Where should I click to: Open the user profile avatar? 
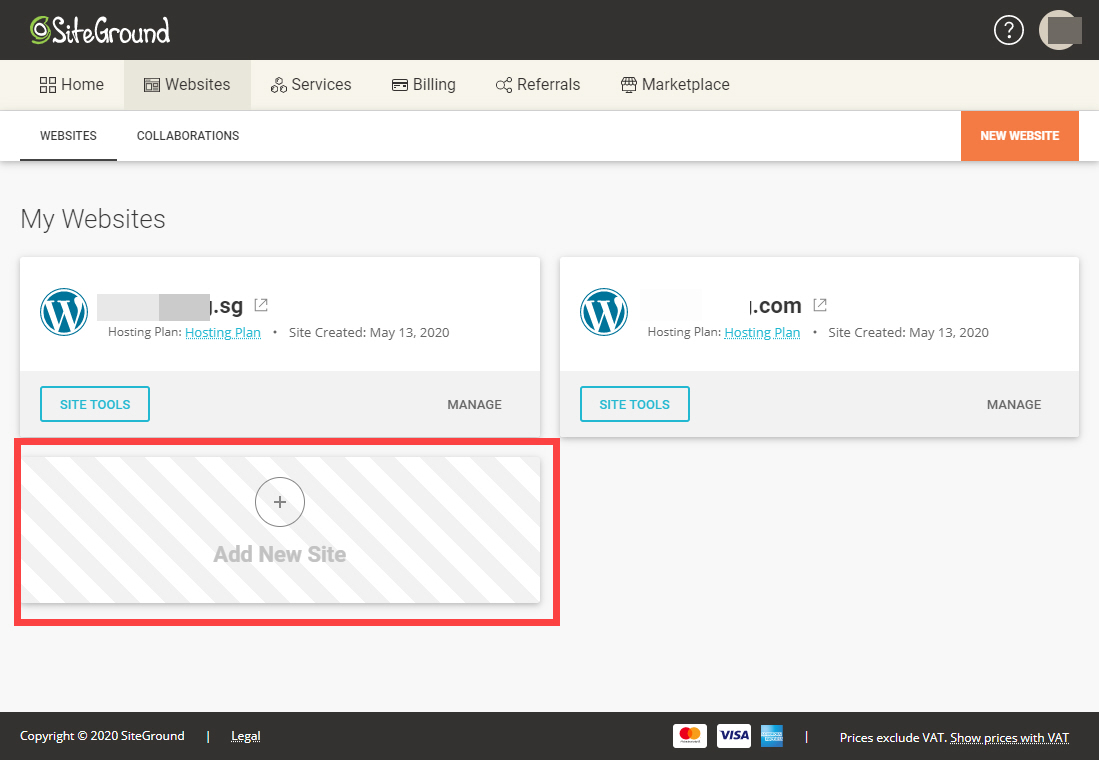1060,30
